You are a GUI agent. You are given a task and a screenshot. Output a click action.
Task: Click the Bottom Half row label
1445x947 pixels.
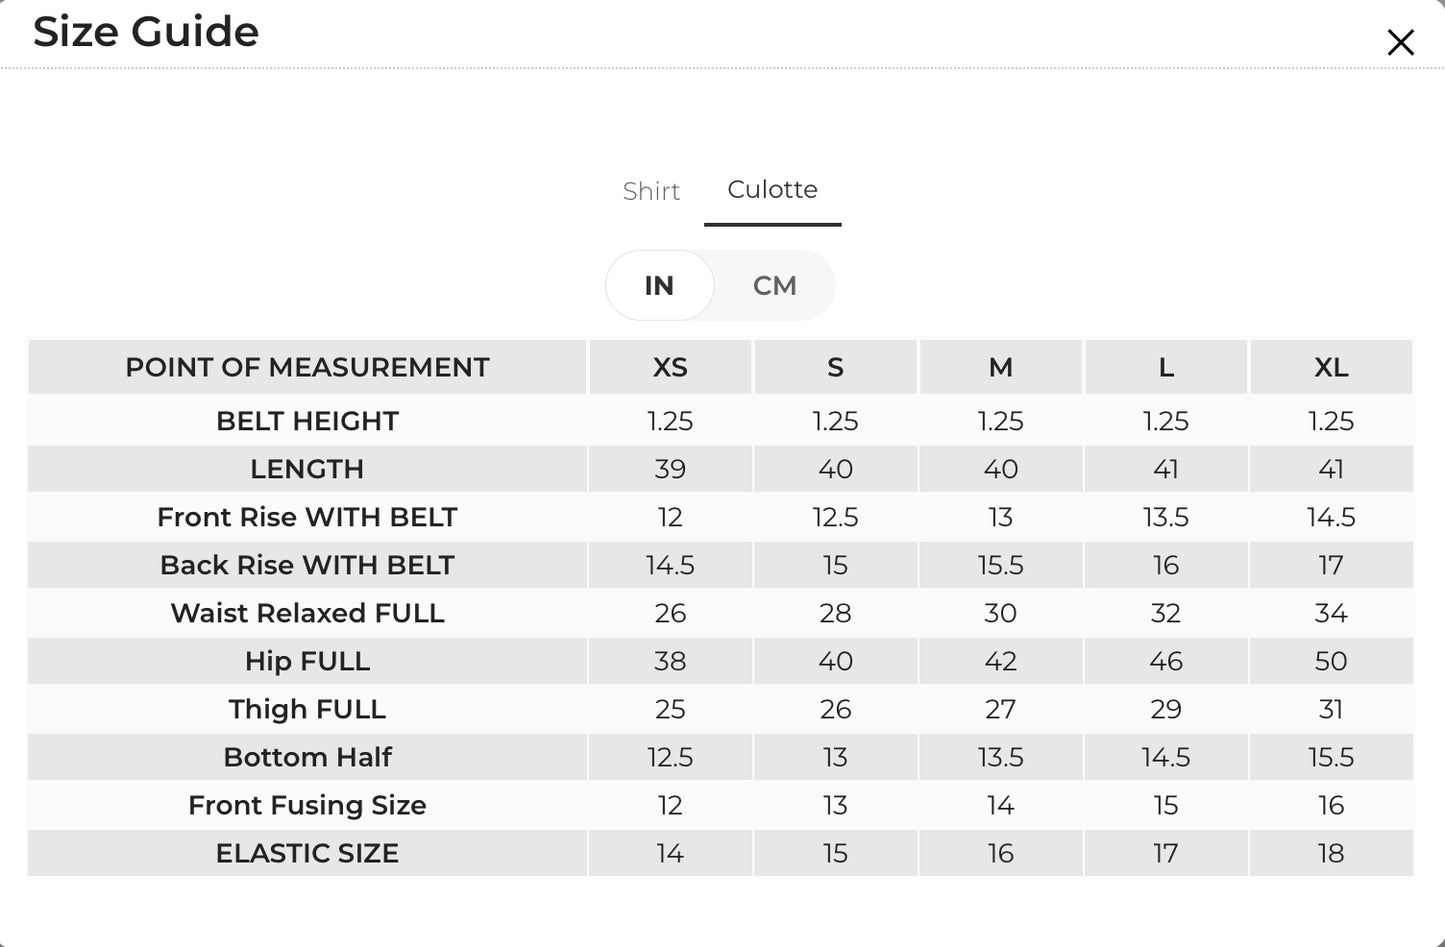click(307, 757)
